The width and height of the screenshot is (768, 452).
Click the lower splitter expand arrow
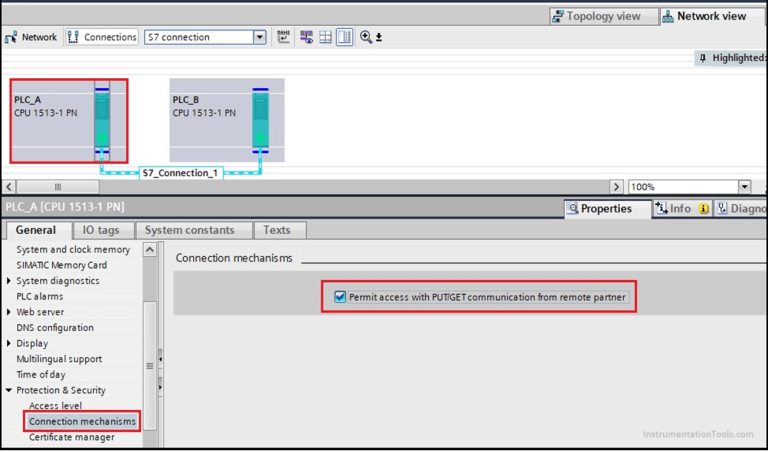161,388
